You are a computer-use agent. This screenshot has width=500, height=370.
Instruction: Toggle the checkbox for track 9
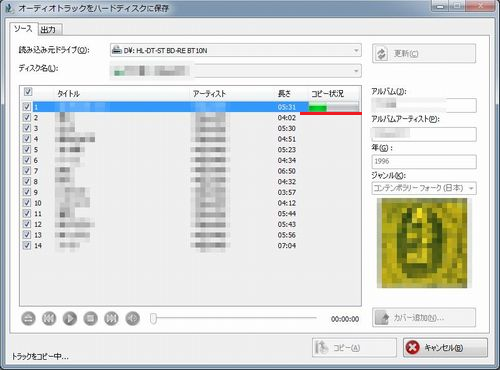click(x=27, y=192)
